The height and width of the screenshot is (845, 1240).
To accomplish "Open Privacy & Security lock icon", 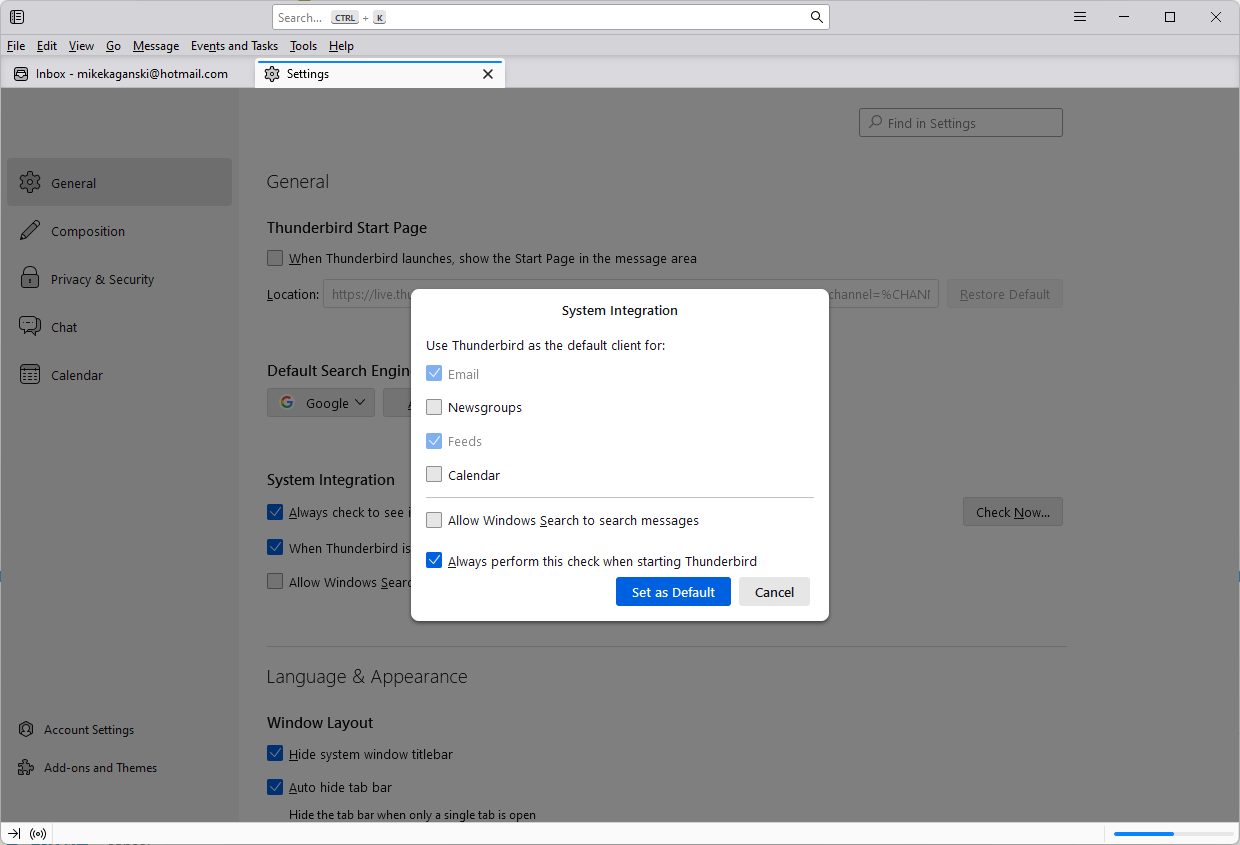I will point(30,279).
